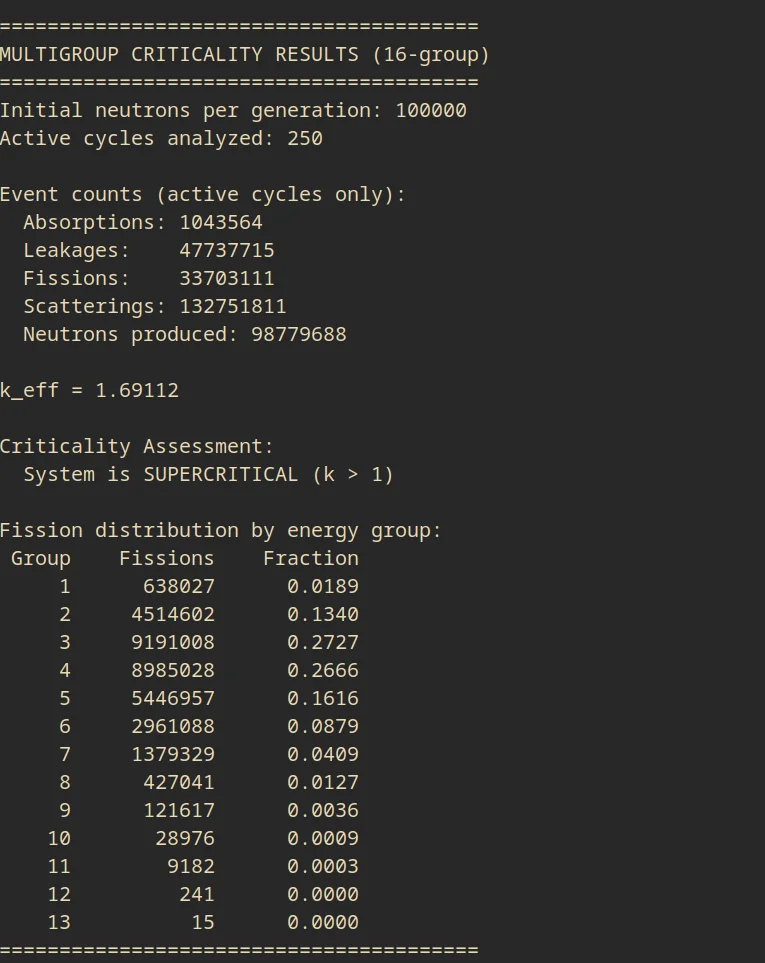Image resolution: width=765 pixels, height=963 pixels.
Task: Click the group 7 fissions value 1379329
Action: [x=173, y=755]
